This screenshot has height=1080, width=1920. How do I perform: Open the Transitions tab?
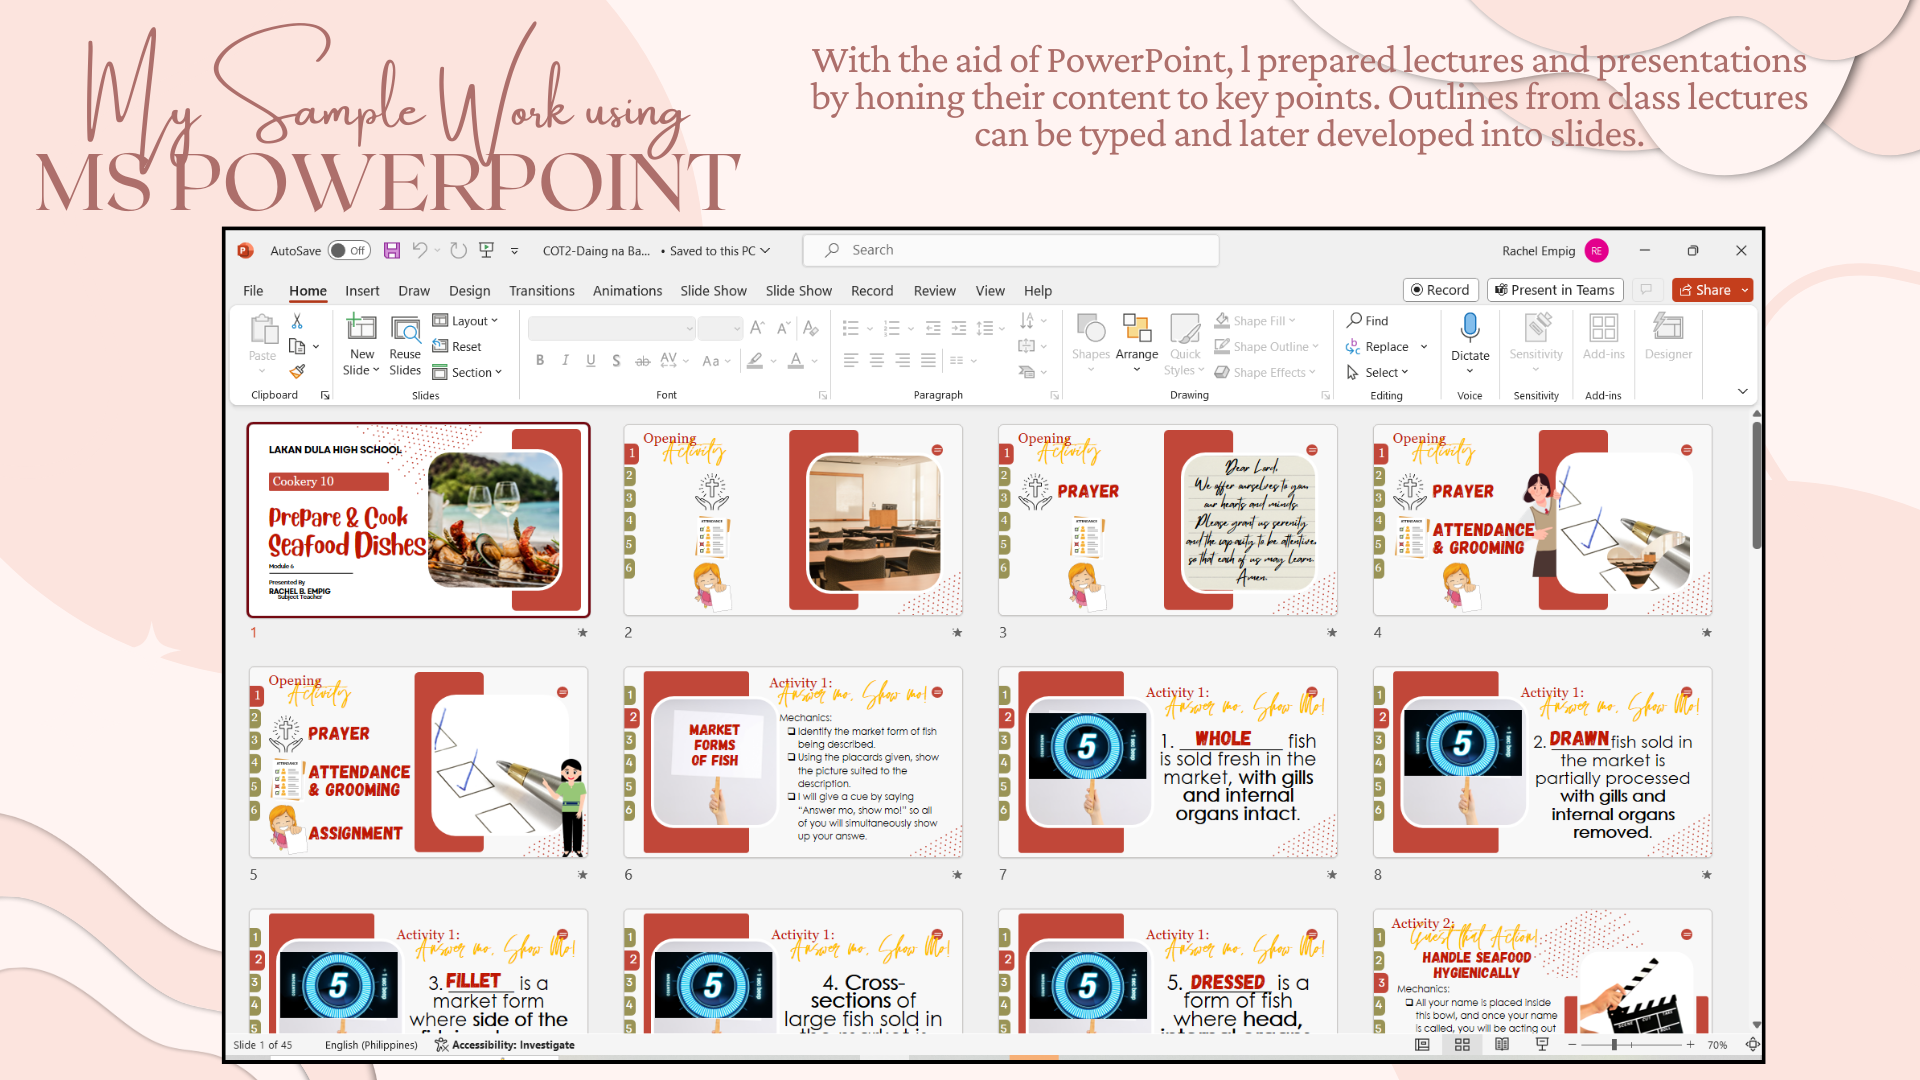[541, 291]
